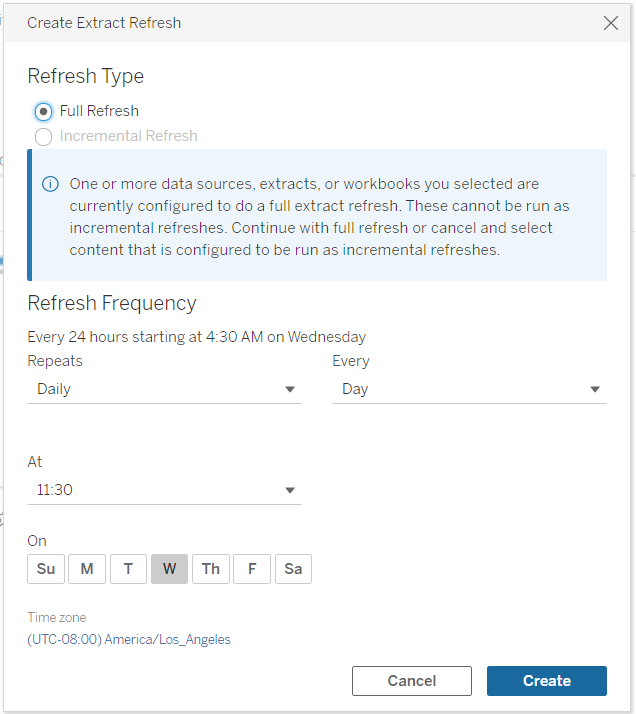Toggle Tuesday day button
The width and height of the screenshot is (636, 714).
[128, 569]
